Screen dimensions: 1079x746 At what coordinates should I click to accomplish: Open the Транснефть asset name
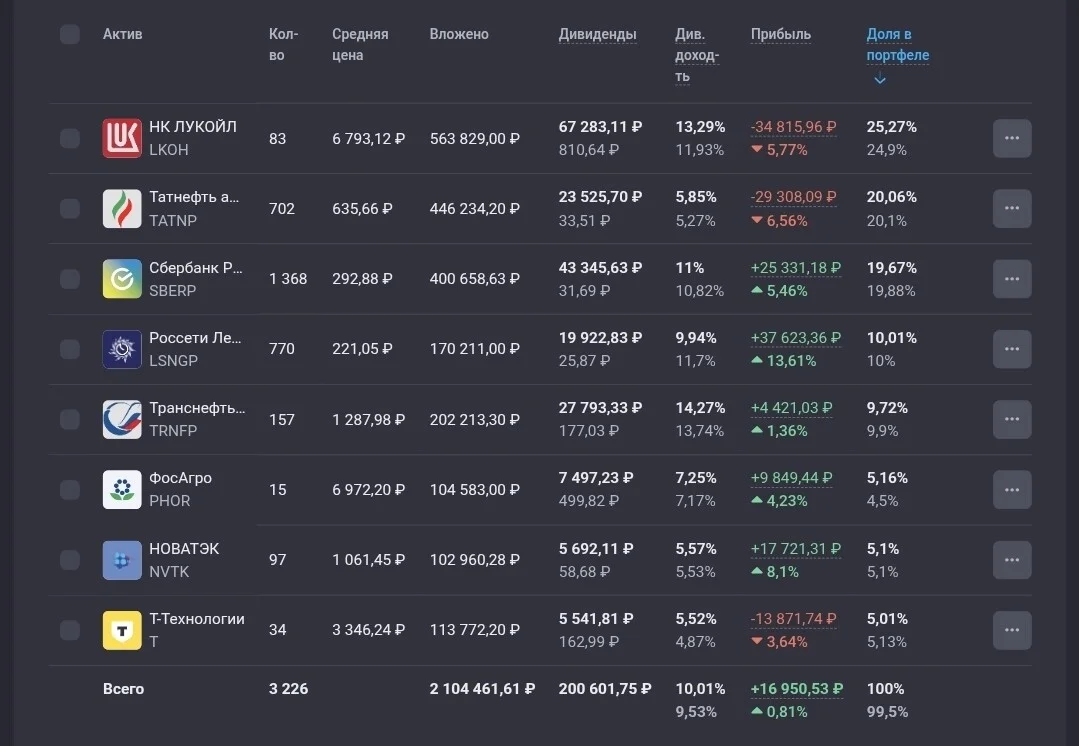[197, 408]
